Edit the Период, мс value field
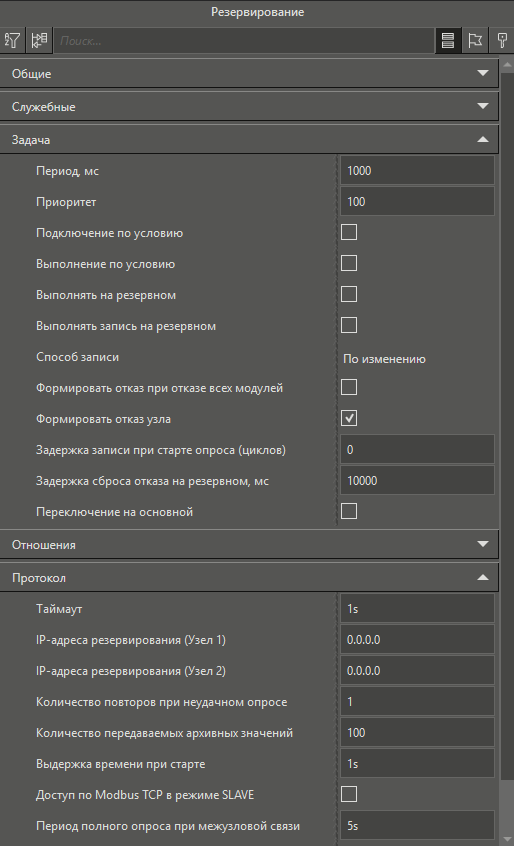 pyautogui.click(x=417, y=170)
